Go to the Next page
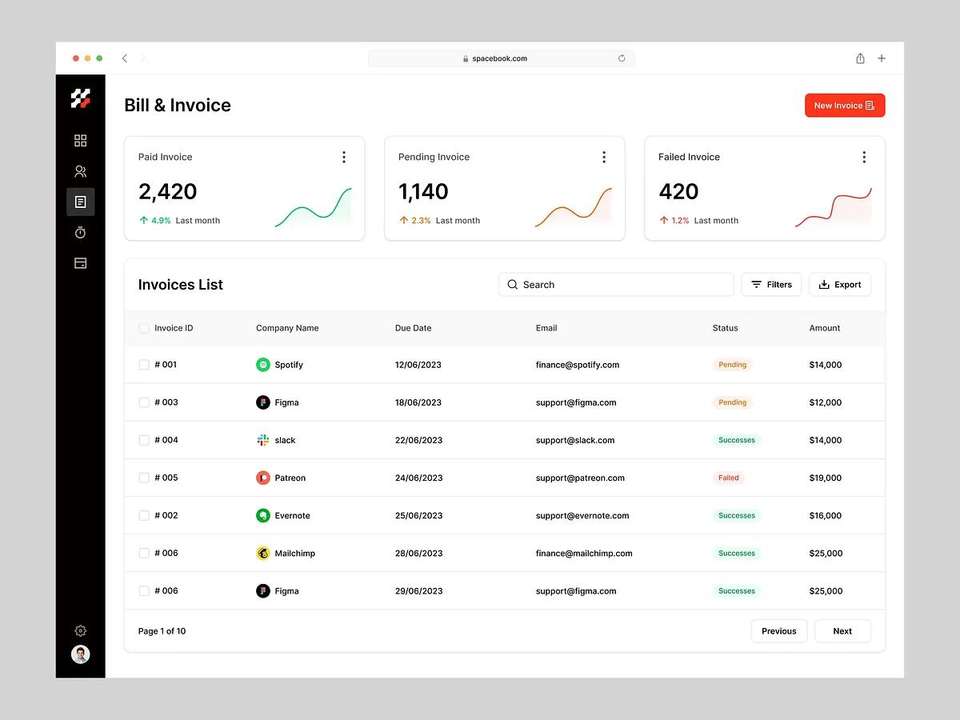960x720 pixels. pyautogui.click(x=842, y=631)
